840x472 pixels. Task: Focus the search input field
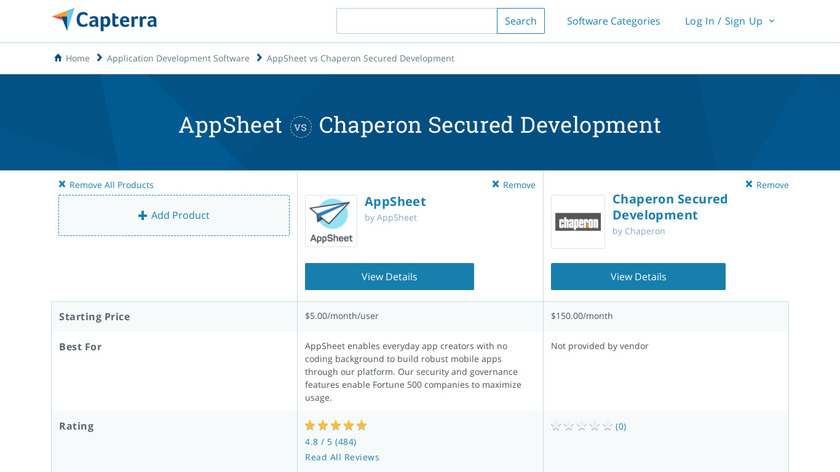416,21
